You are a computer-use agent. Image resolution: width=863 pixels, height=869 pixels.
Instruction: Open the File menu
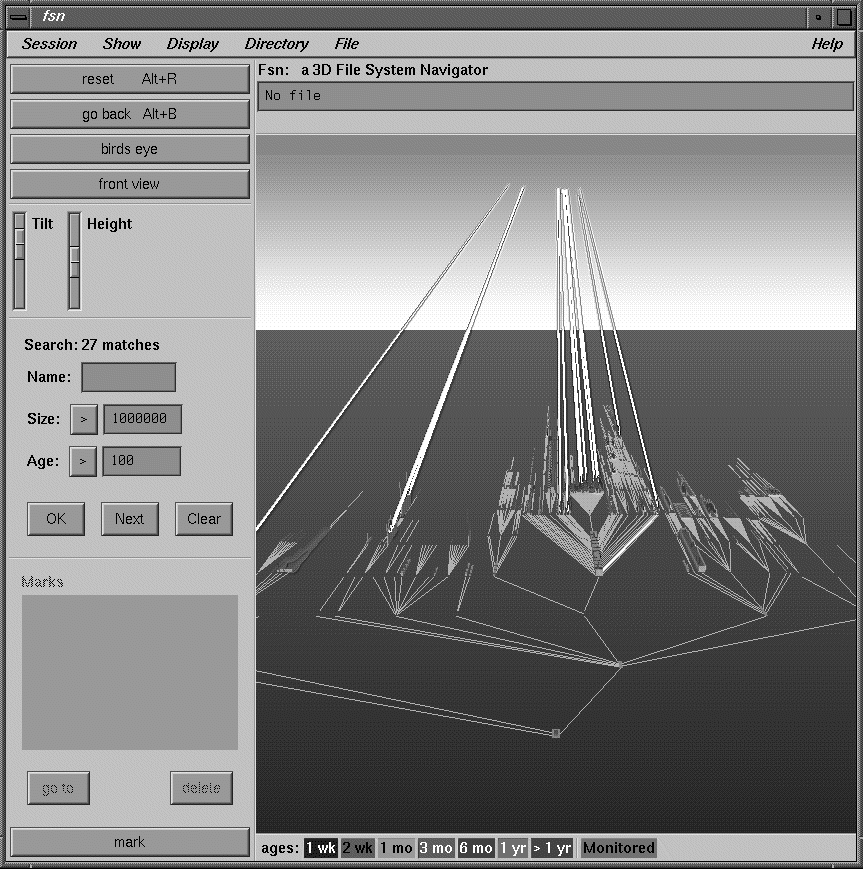(346, 44)
